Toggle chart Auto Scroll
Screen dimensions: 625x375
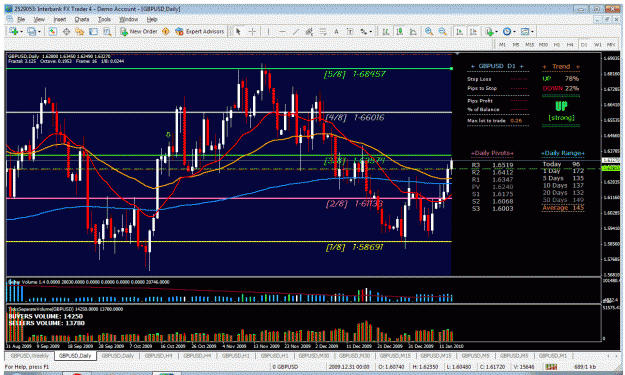click(460, 31)
